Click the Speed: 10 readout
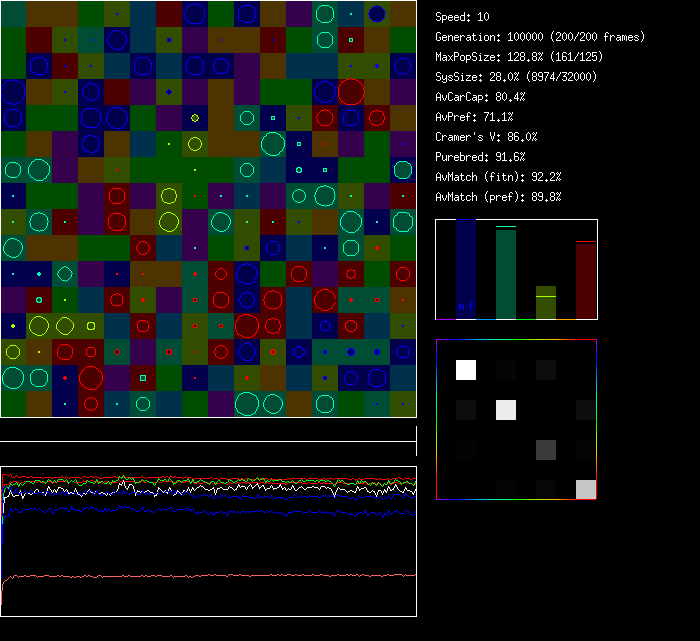700x641 pixels. 464,17
